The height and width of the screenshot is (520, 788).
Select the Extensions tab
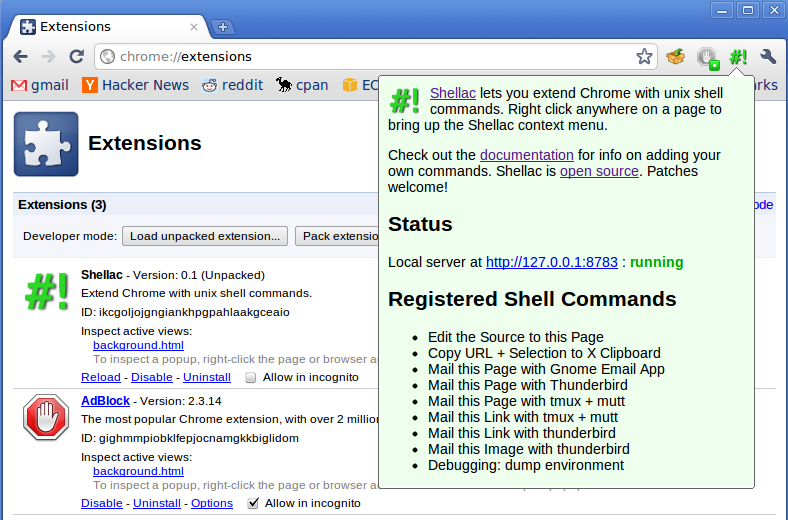click(x=107, y=27)
